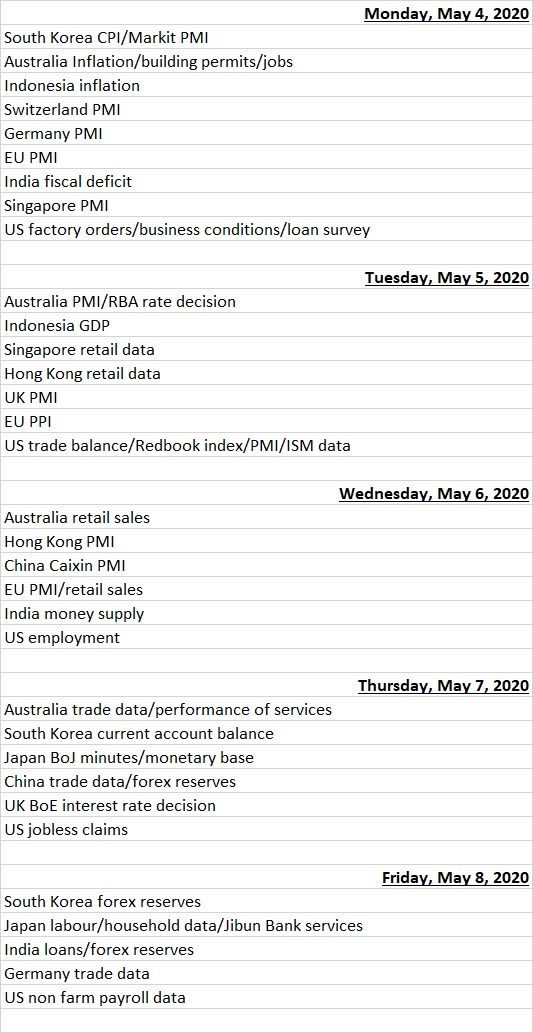
Task: Click UK BoE interest rate decision row
Action: pos(266,805)
